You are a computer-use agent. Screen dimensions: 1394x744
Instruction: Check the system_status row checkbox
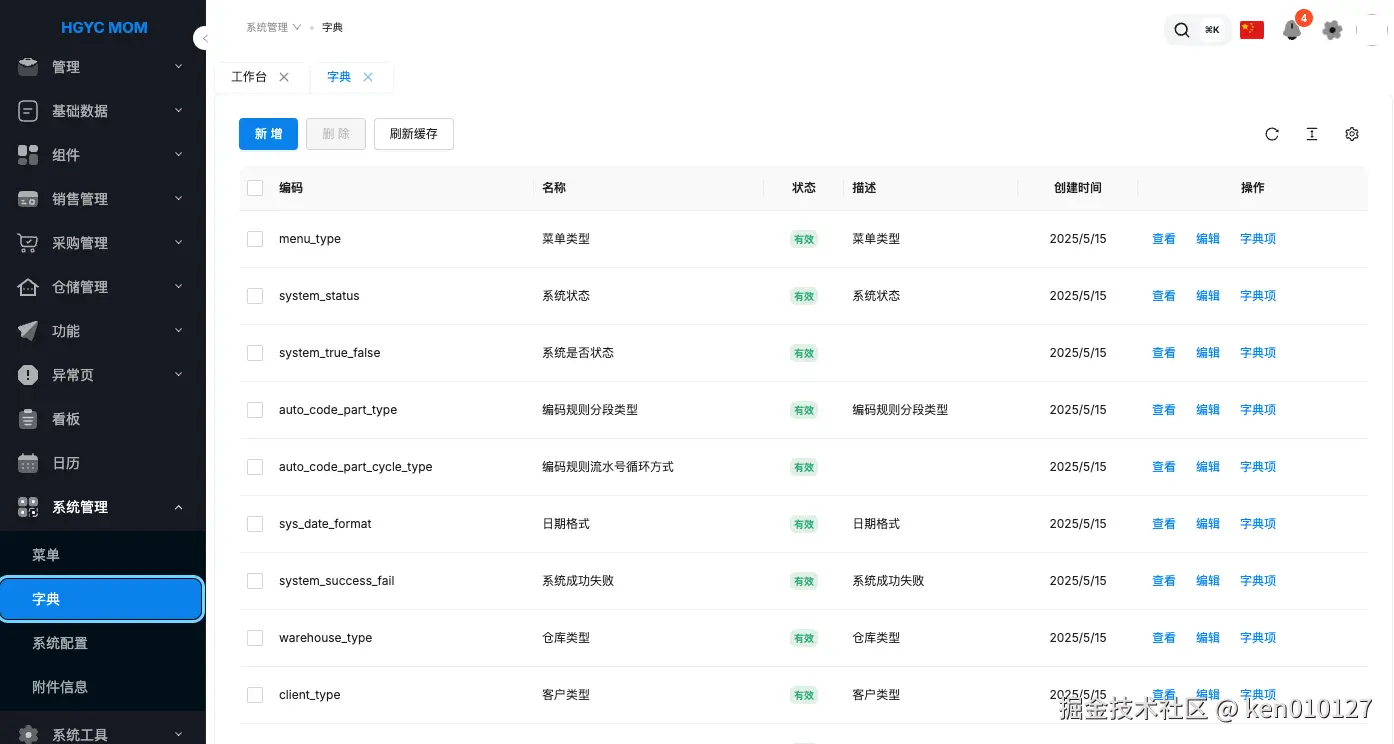tap(255, 296)
